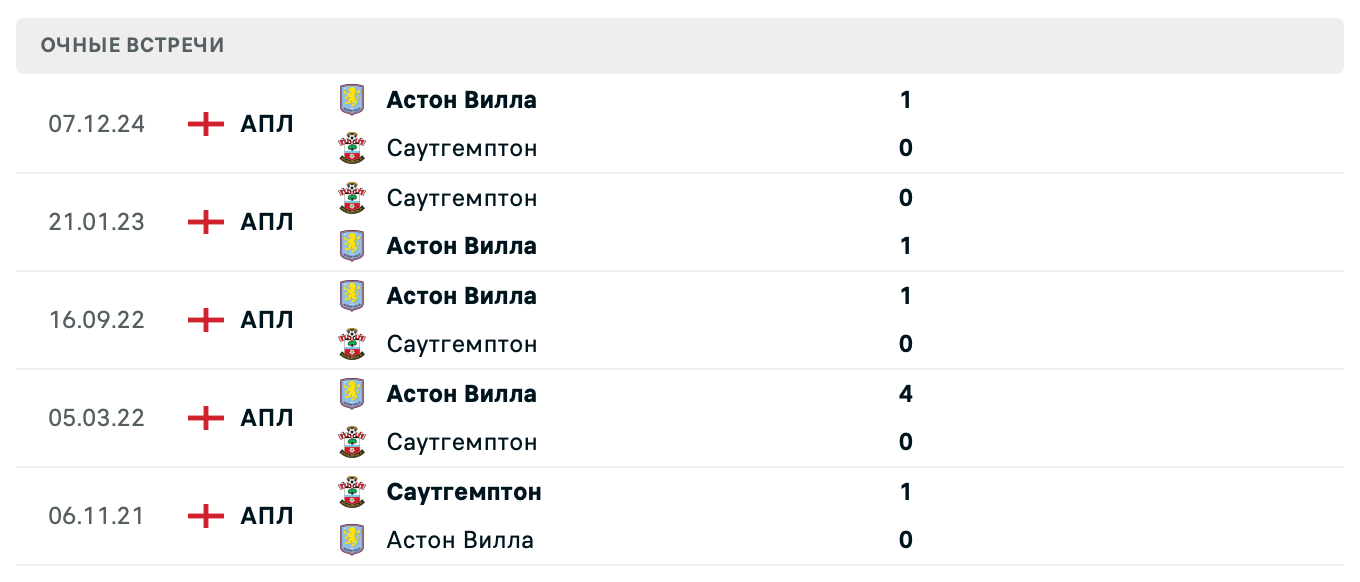Click Aston Villa crest in 06.11.21 match
Screen dimensions: 1360x582
[x=352, y=540]
